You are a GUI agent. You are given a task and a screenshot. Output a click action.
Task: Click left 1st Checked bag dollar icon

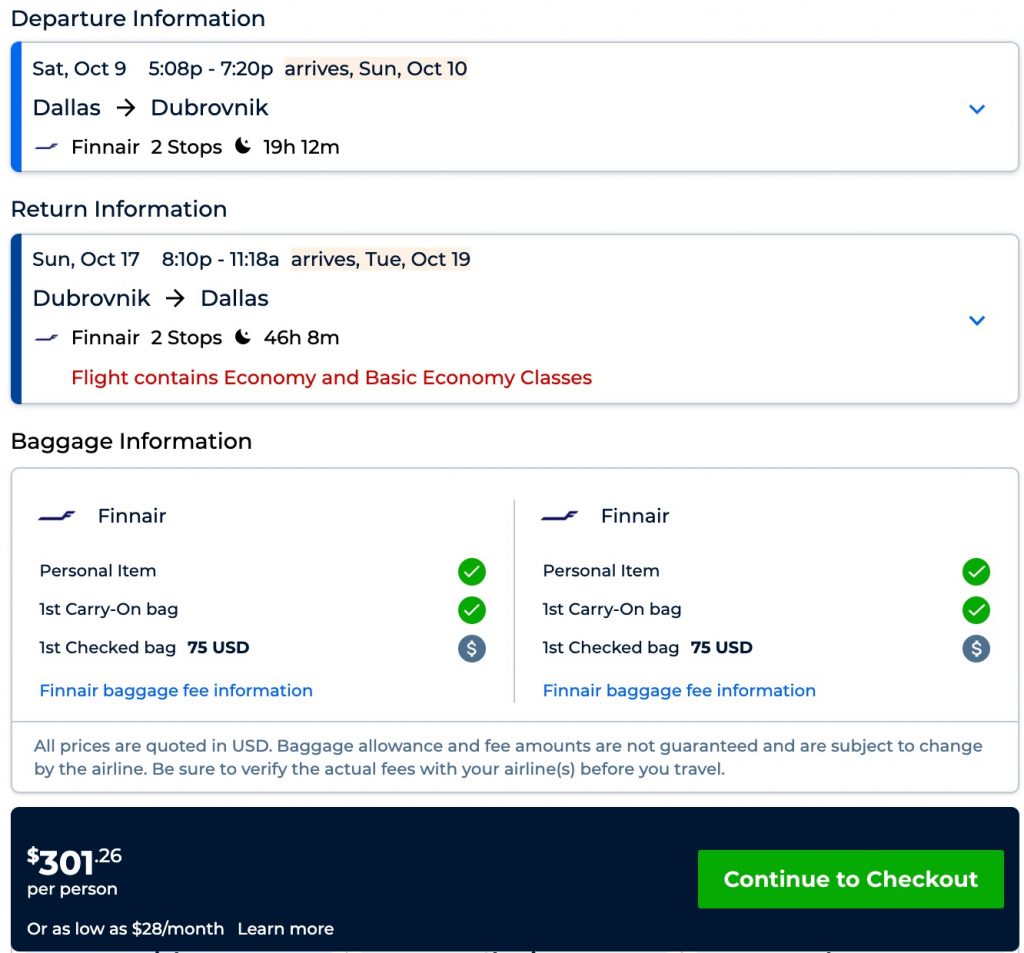(472, 648)
